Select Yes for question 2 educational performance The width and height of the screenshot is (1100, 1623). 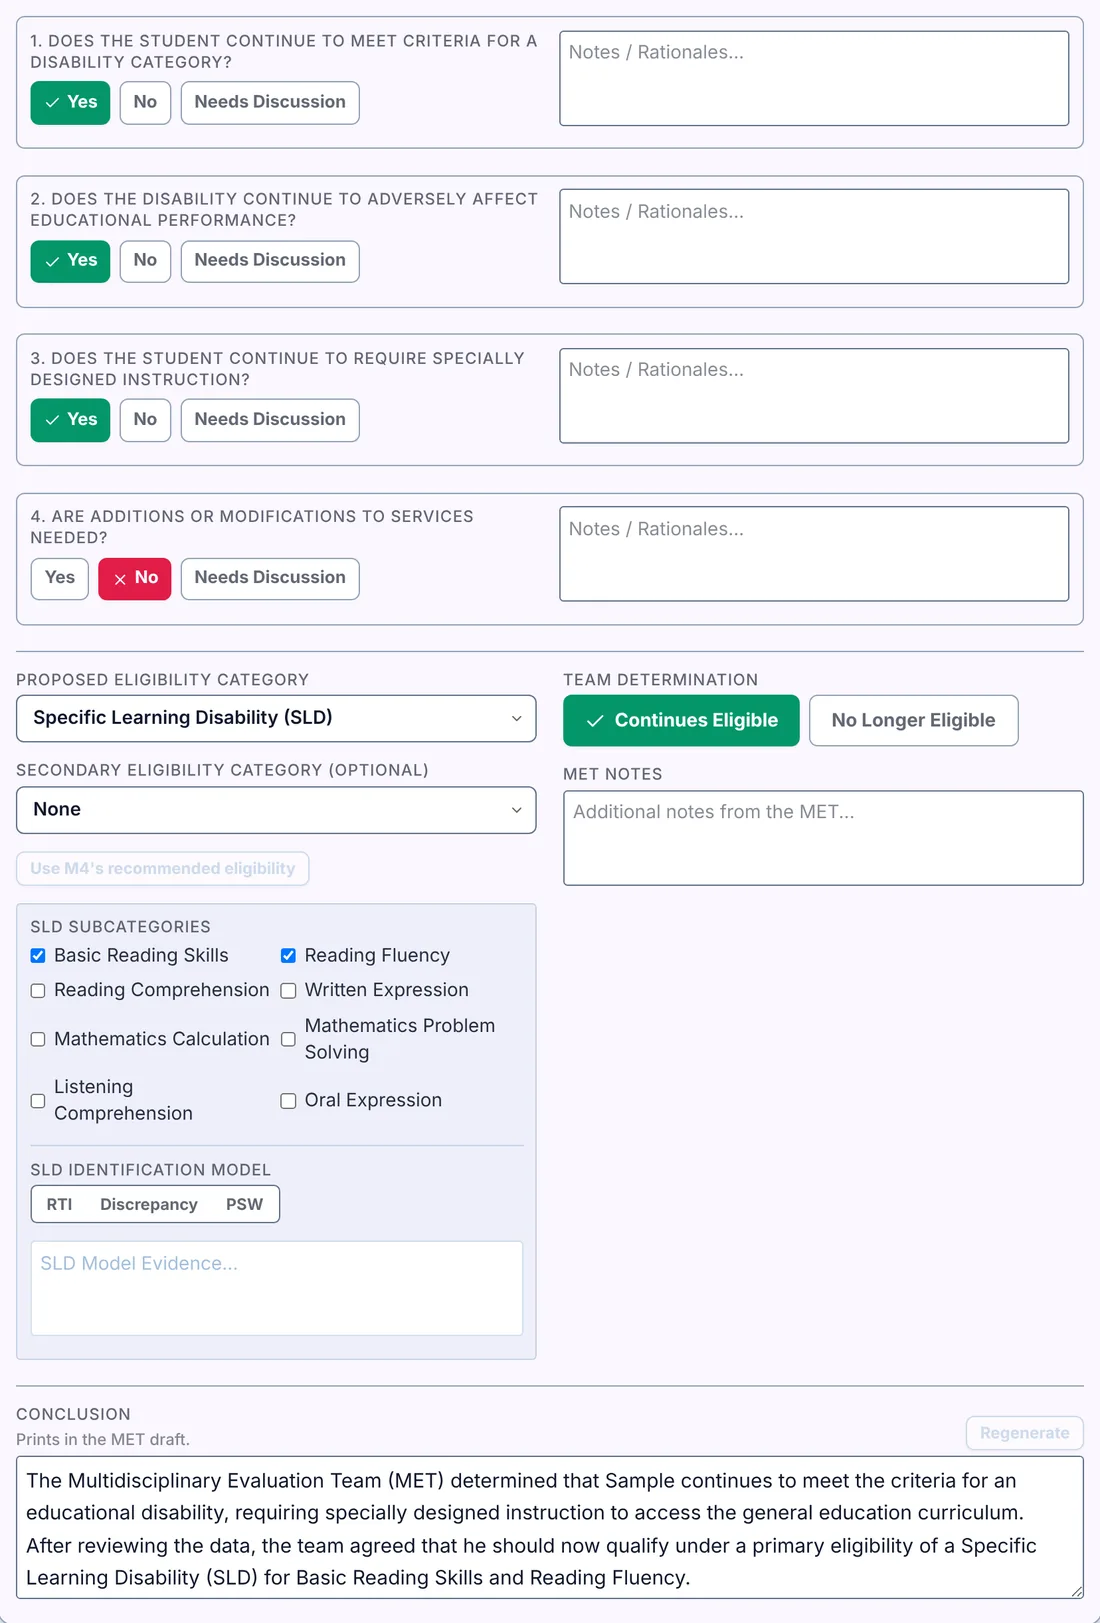(70, 261)
